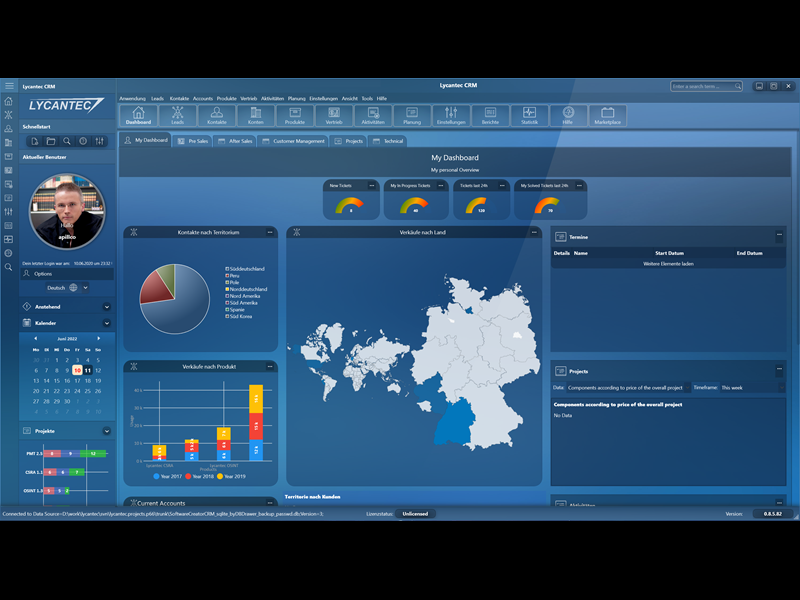This screenshot has width=800, height=600.
Task: Collapse the Kalender section
Action: click(107, 323)
